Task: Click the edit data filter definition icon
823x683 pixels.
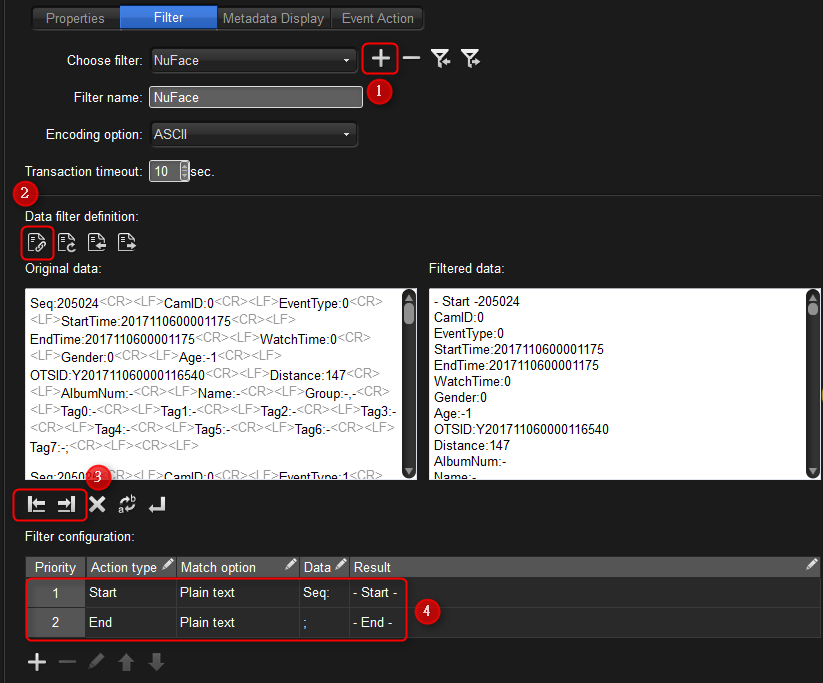Action: tap(36, 241)
